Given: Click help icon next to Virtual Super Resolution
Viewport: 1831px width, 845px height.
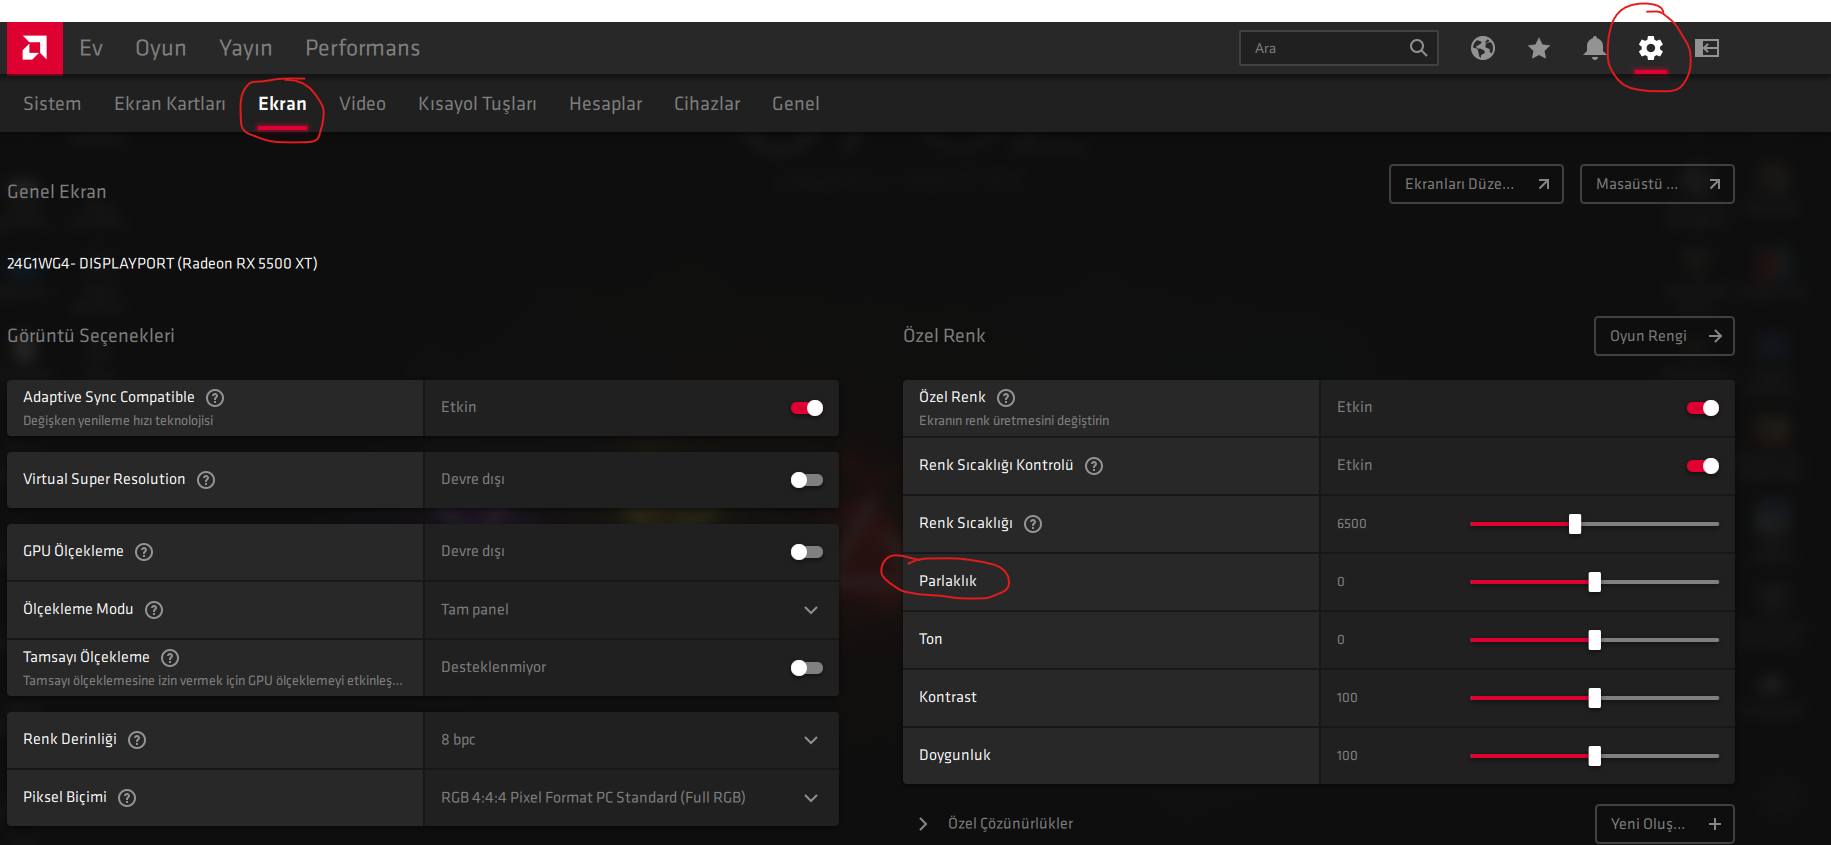Looking at the screenshot, I should [206, 480].
